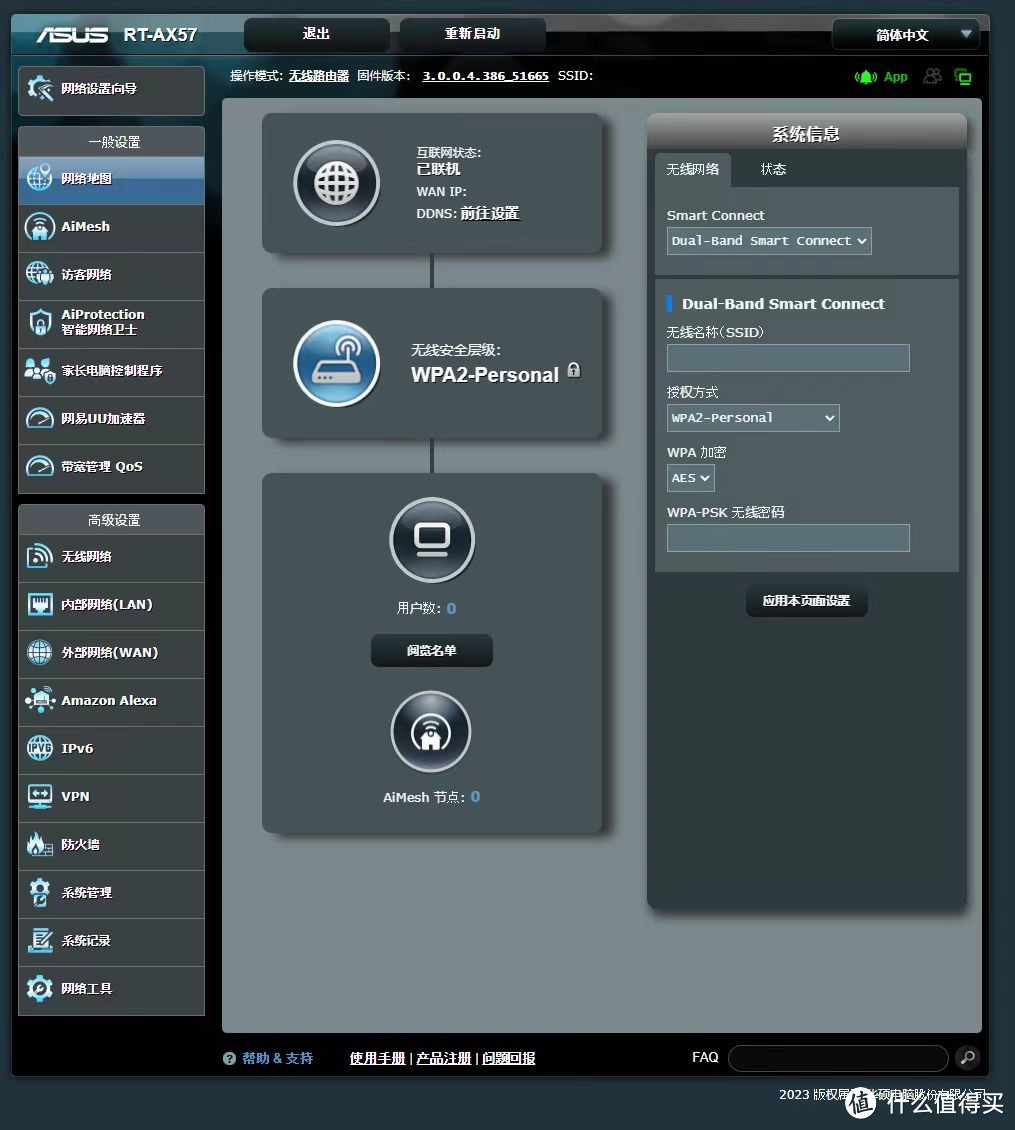Click the 重新启动 reboot button

[472, 34]
